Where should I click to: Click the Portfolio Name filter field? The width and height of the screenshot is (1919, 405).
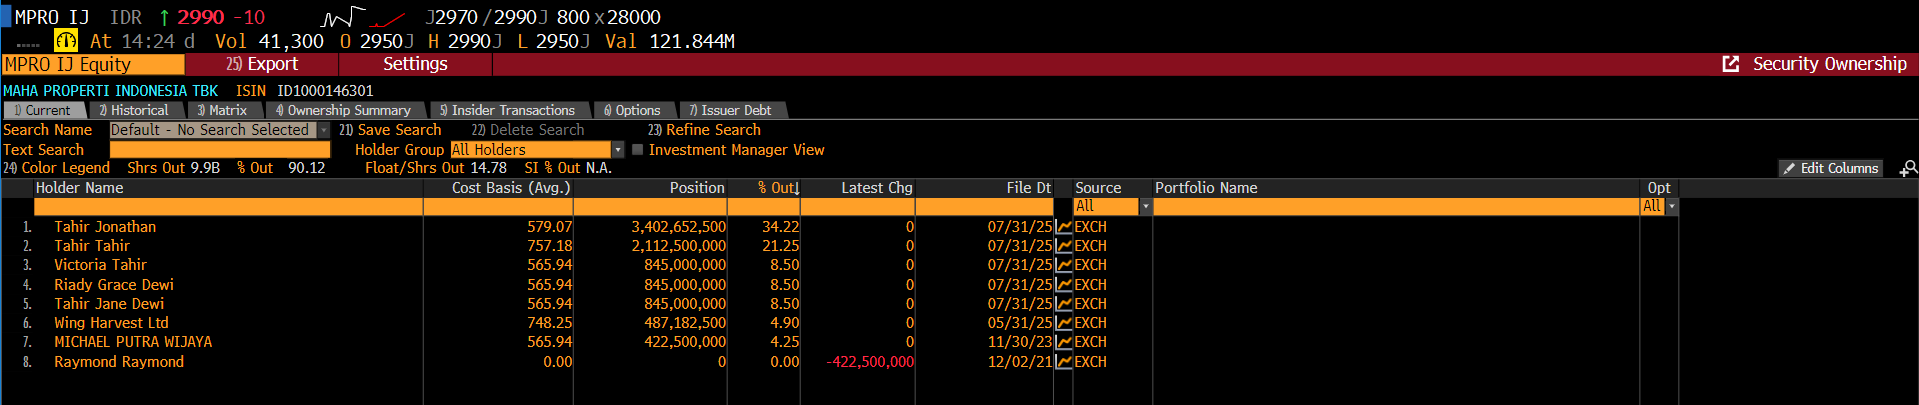[1396, 207]
